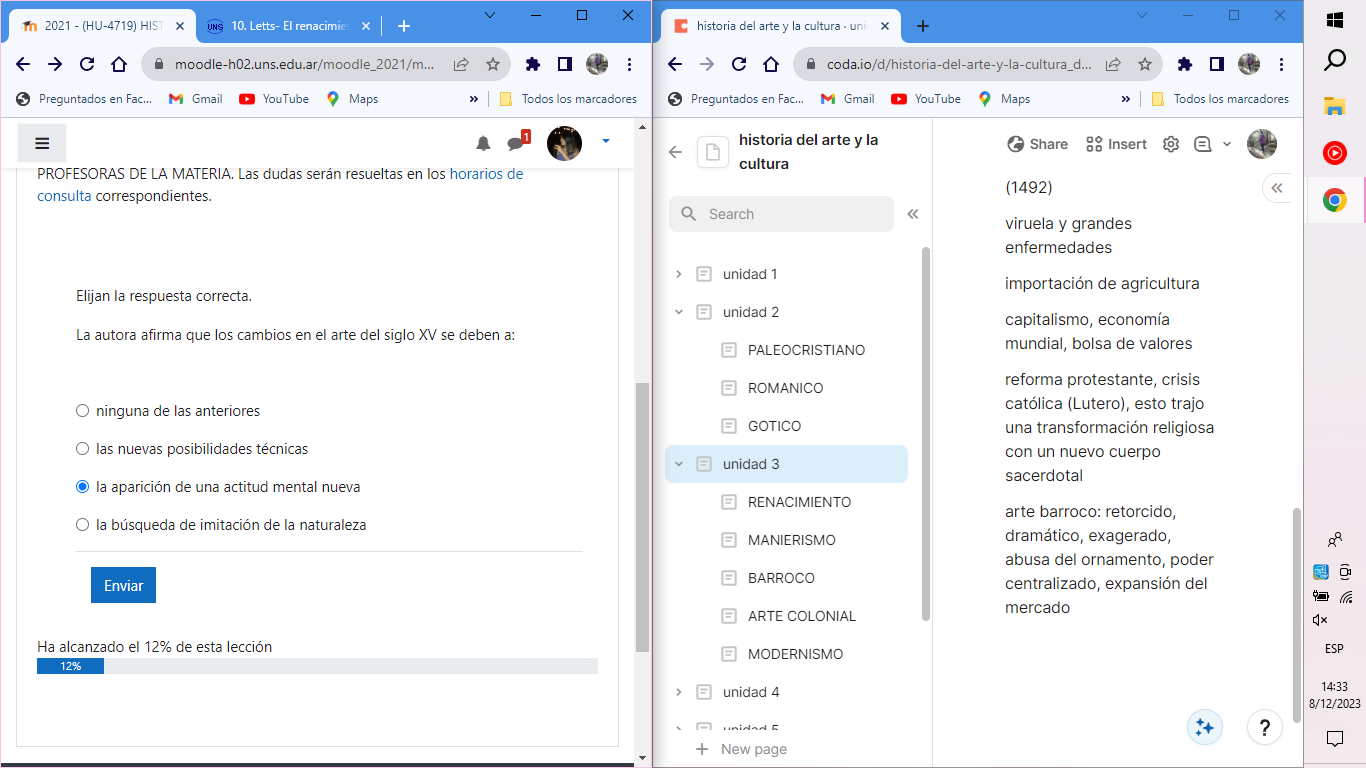Open extensions puzzle icon in Moodle window
This screenshot has width=1366, height=768.
[x=533, y=64]
